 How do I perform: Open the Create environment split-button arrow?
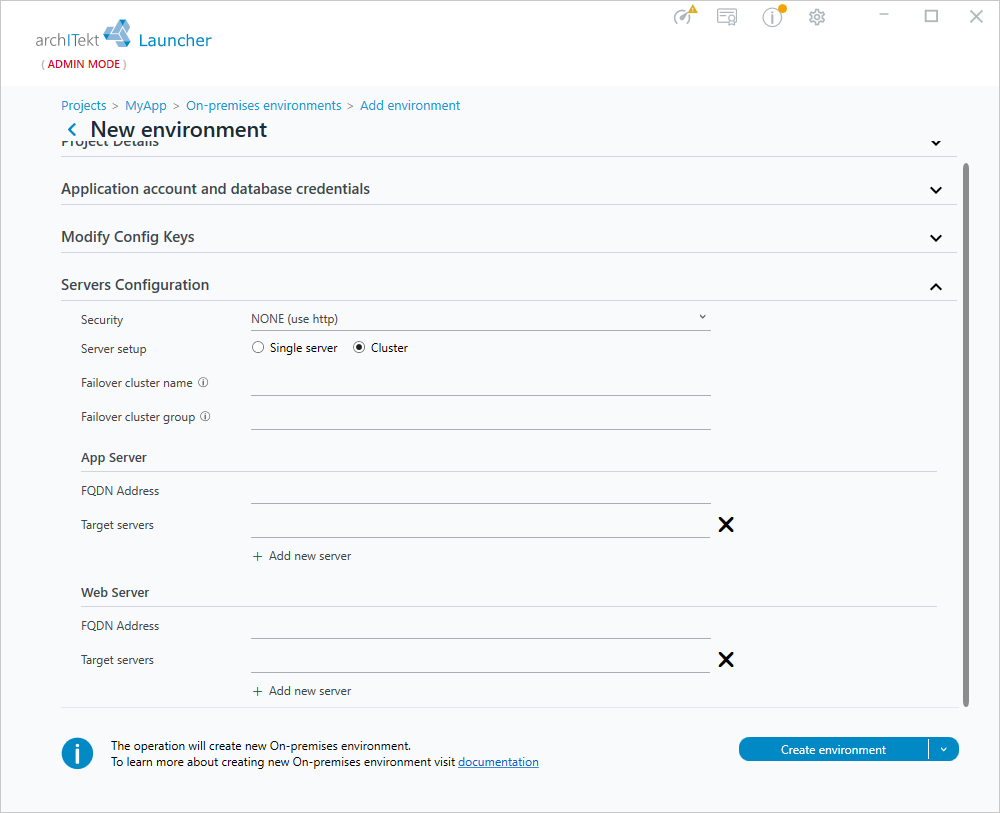tap(944, 749)
